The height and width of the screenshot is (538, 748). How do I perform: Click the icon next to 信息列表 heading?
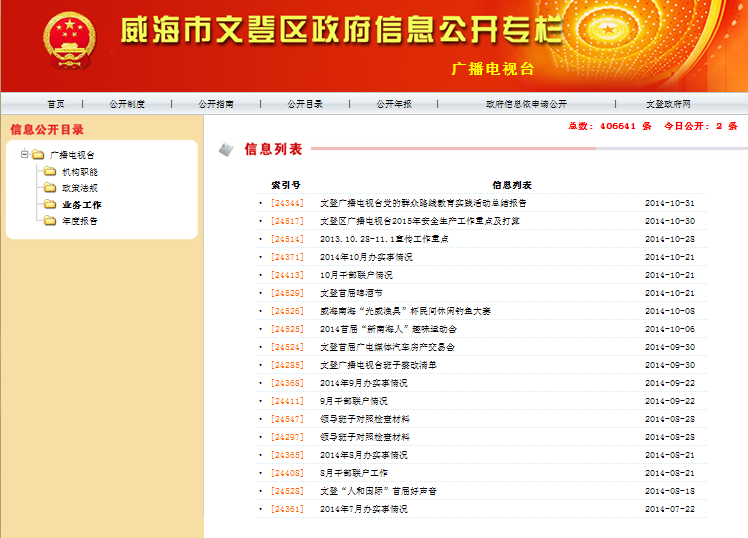(227, 149)
